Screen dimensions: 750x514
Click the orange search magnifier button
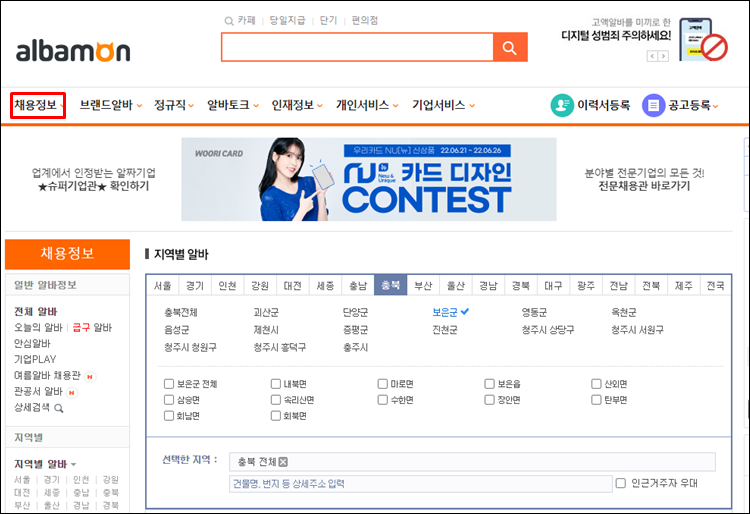pos(510,47)
